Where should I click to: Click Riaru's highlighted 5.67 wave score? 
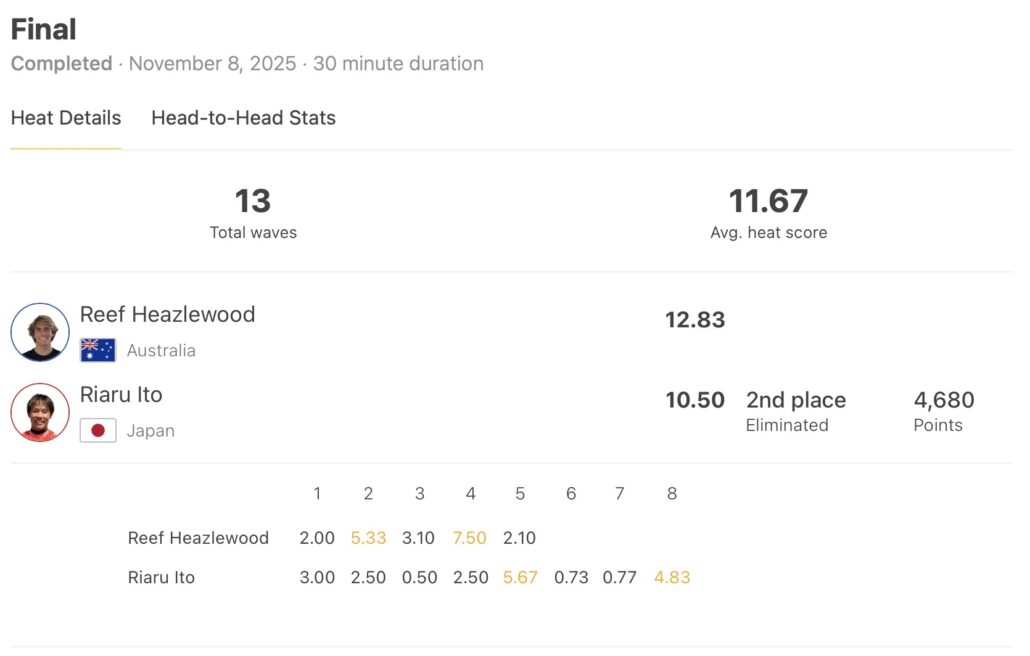[x=520, y=578]
